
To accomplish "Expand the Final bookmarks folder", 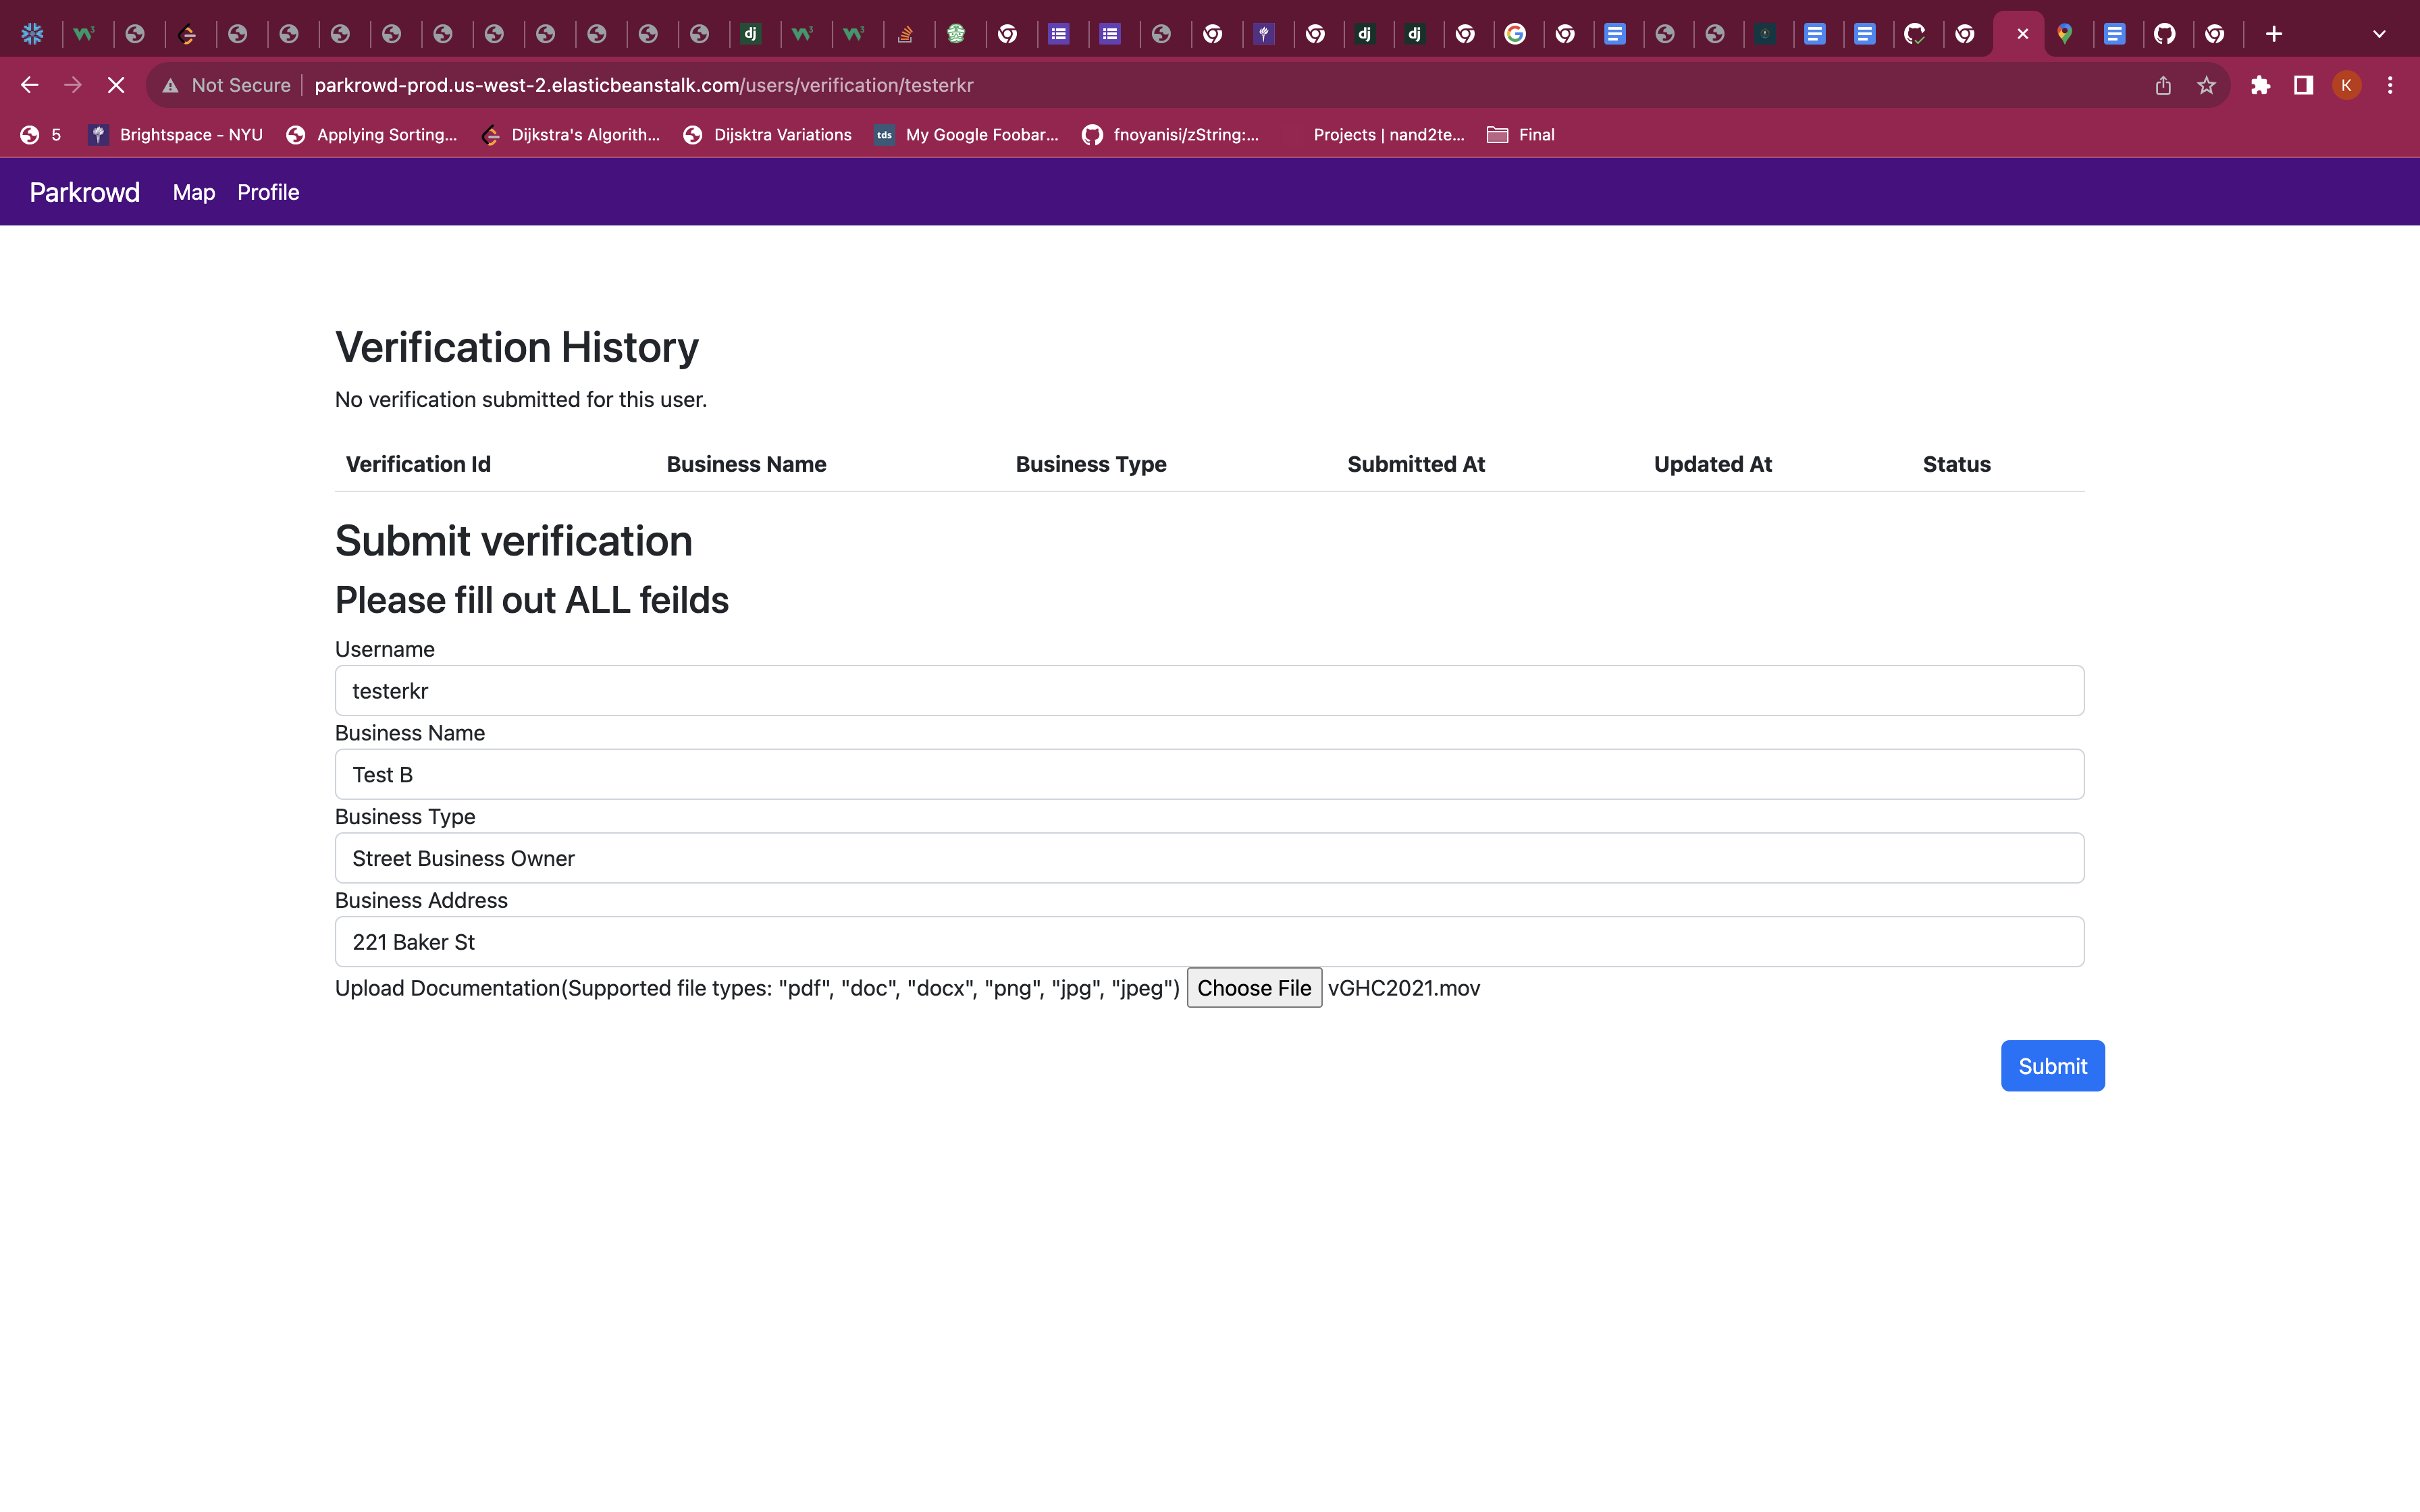I will point(1520,134).
